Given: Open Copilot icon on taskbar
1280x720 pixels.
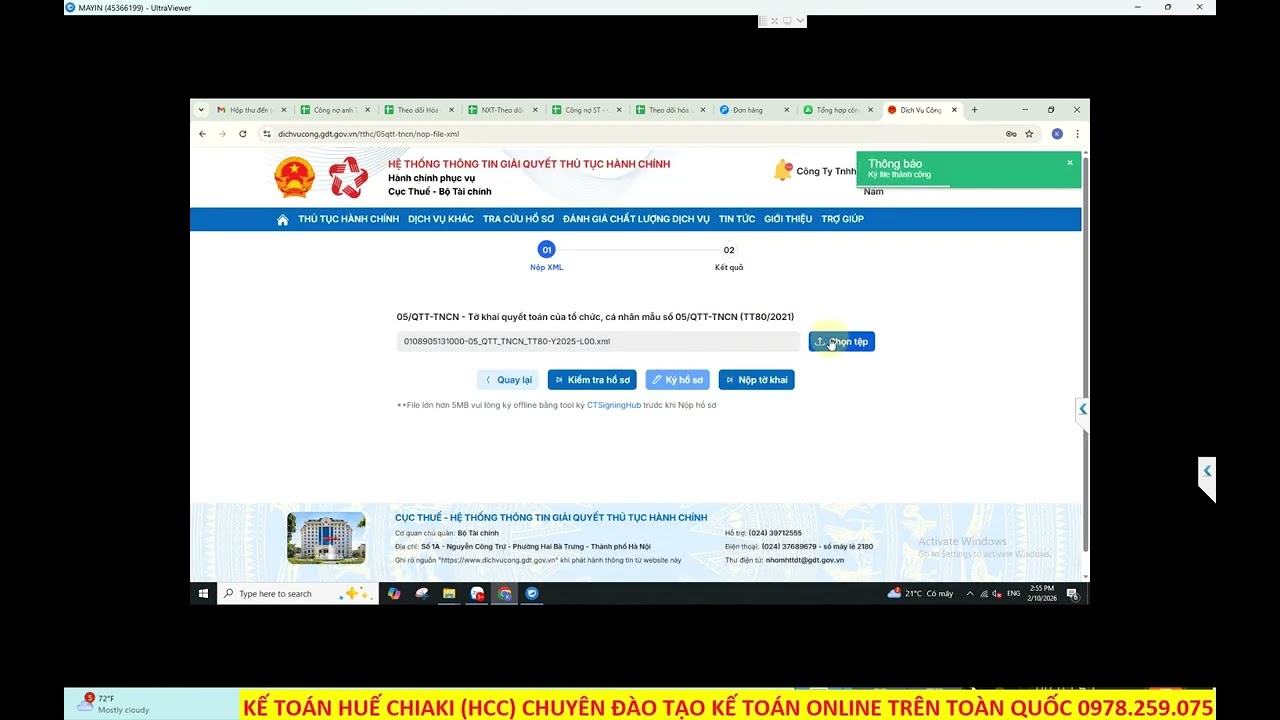Looking at the screenshot, I should point(394,594).
